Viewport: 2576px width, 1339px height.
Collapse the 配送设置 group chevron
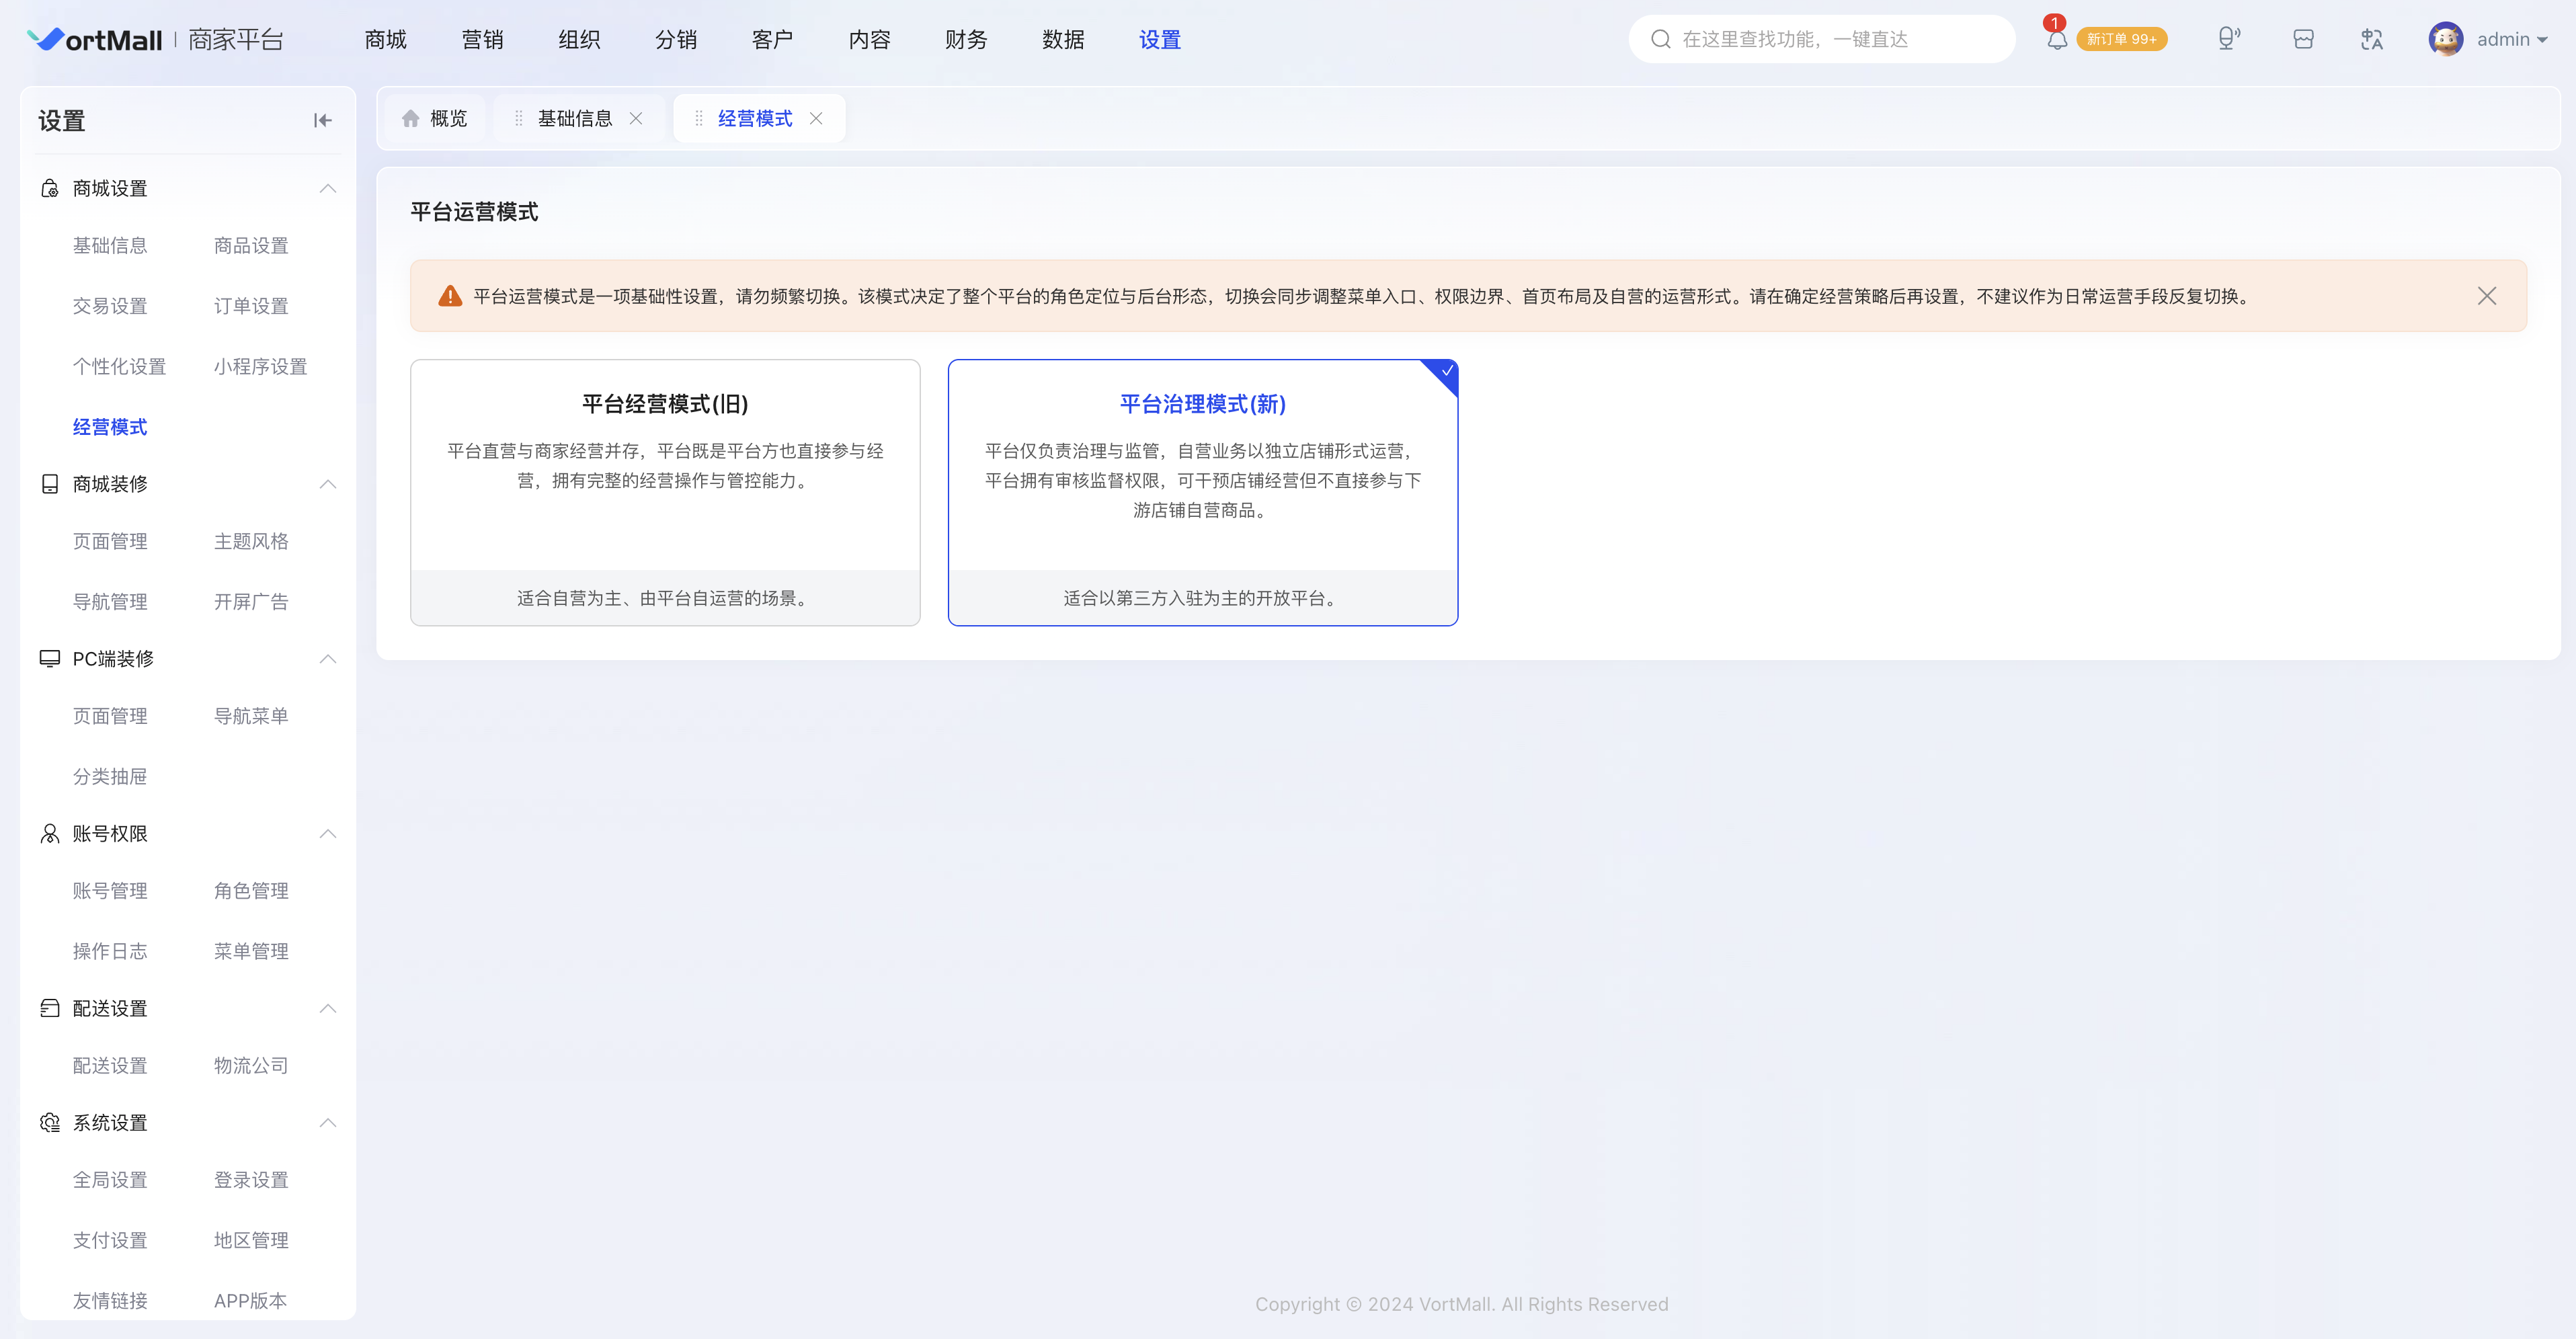coord(327,1008)
